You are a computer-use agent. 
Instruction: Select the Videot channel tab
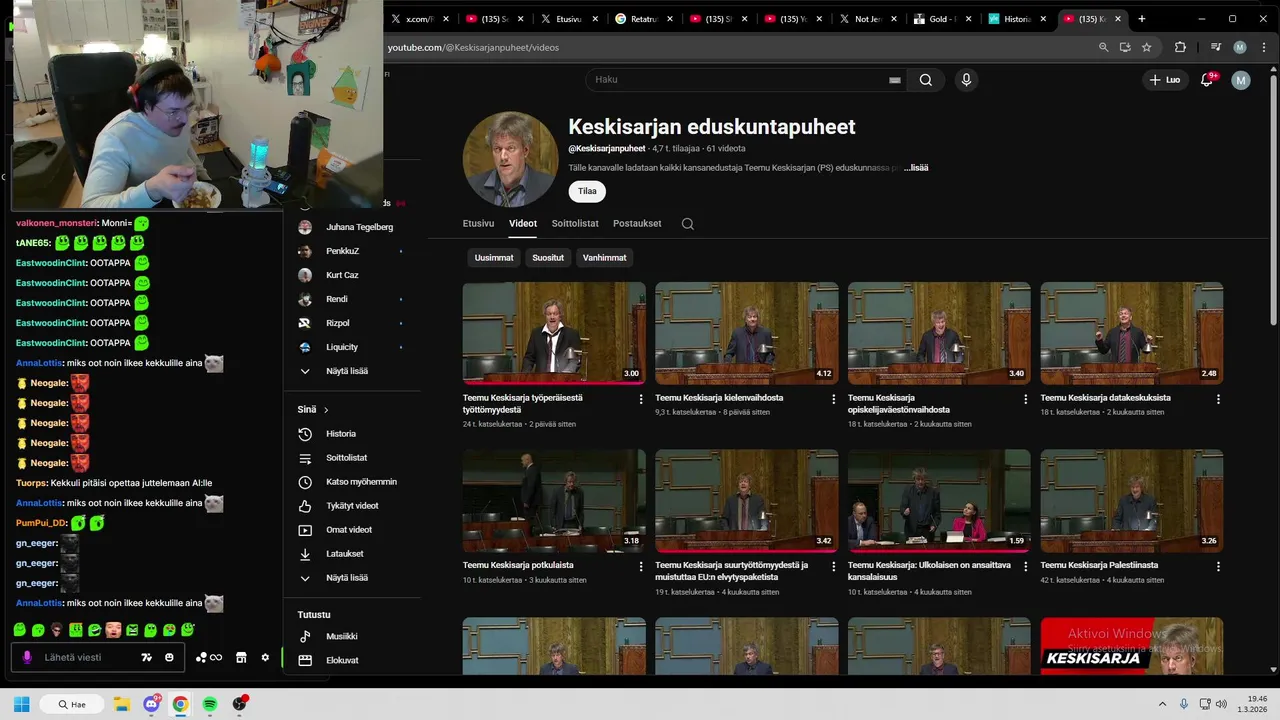pos(523,224)
